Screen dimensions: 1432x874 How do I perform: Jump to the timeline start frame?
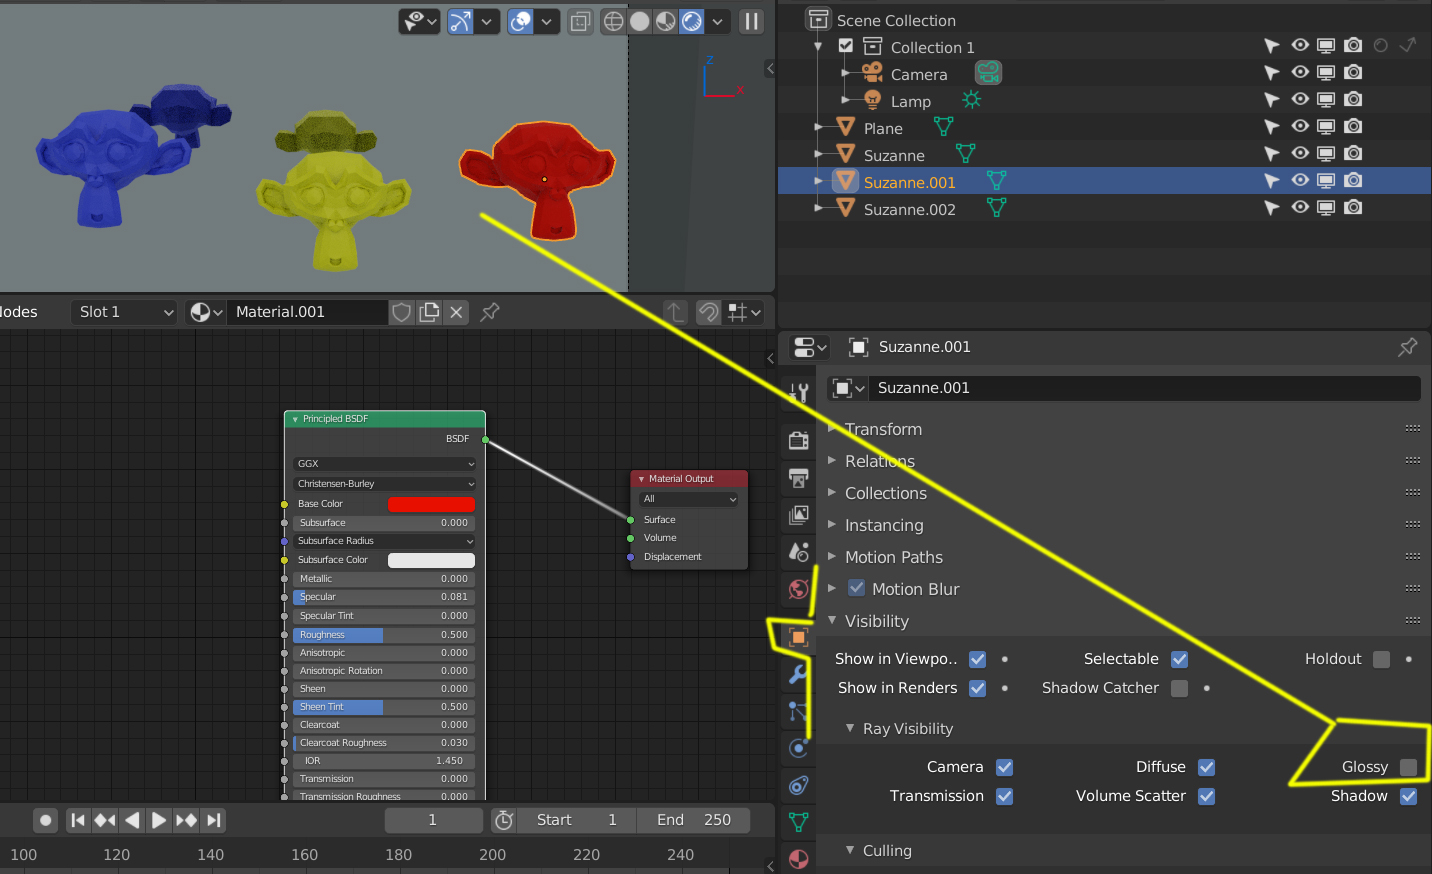[x=78, y=820]
